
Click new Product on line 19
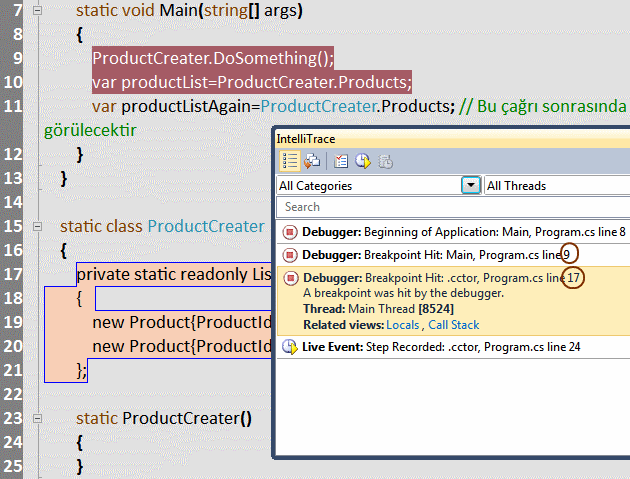(143, 322)
